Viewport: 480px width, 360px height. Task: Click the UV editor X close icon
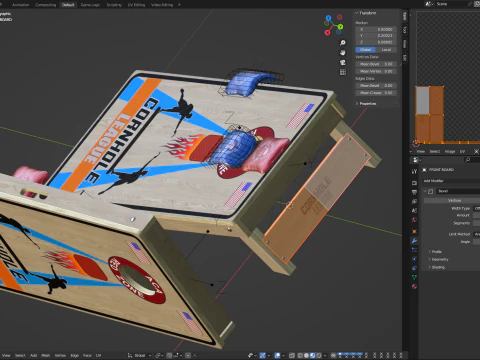(476, 151)
